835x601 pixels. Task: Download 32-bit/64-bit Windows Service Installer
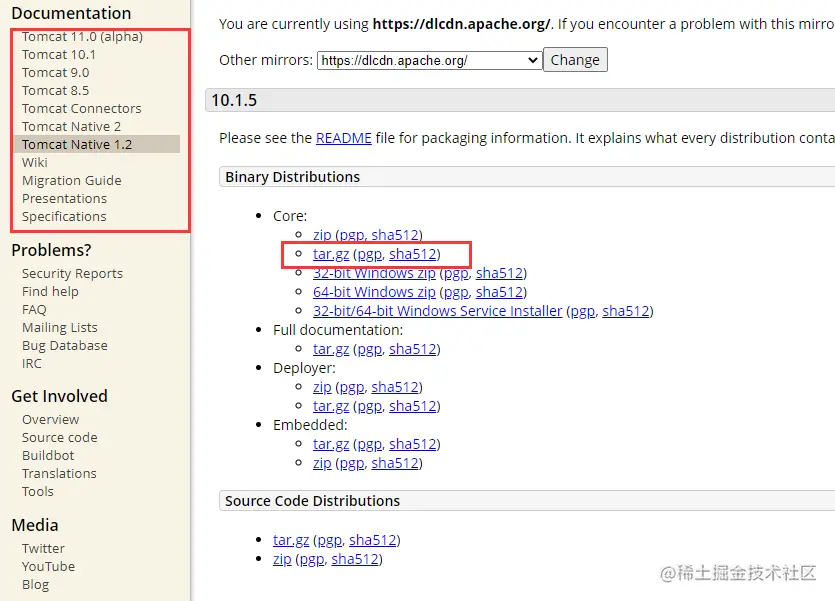click(438, 311)
